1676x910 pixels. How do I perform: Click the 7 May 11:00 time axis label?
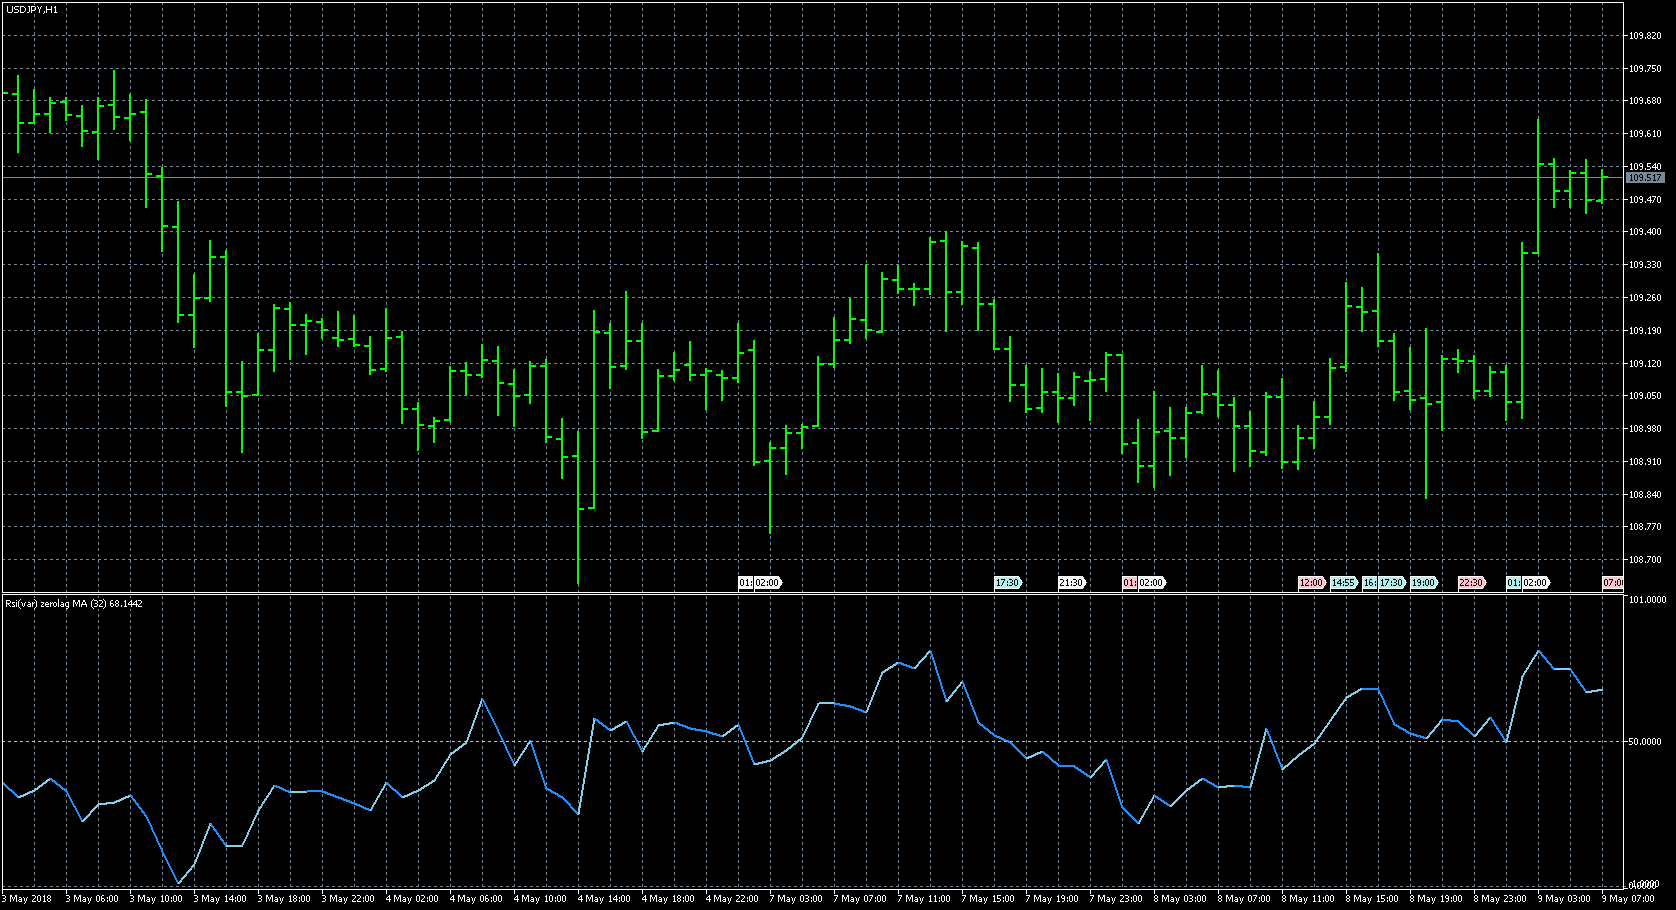pos(924,899)
